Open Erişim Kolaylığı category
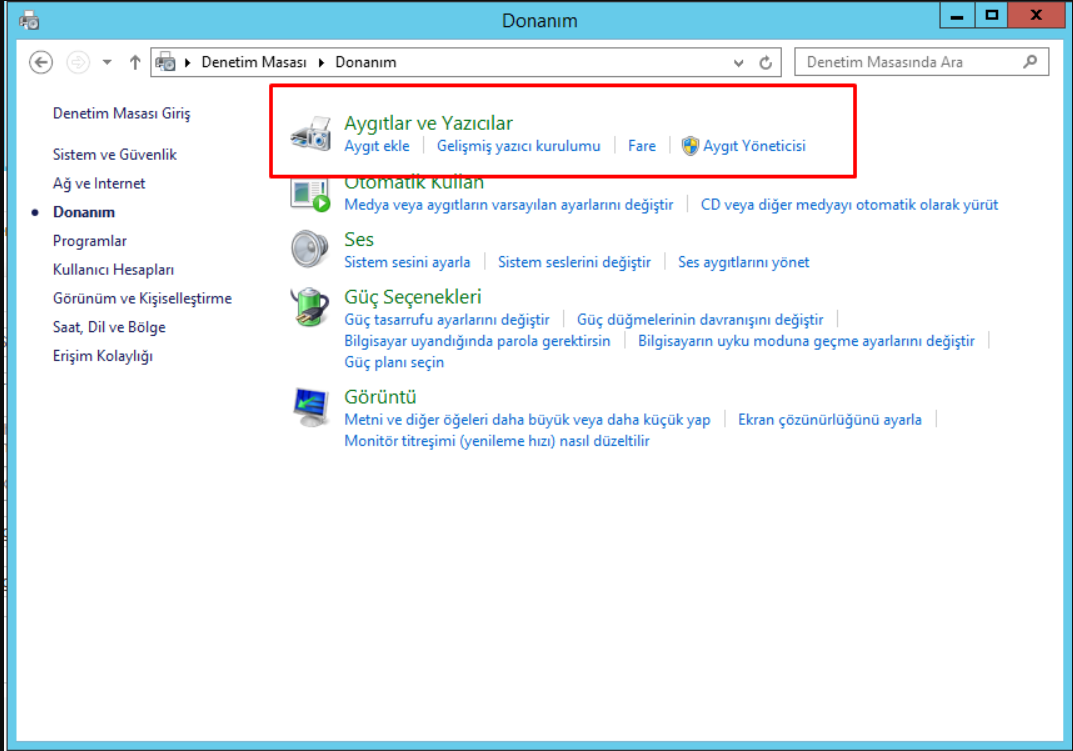This screenshot has width=1073, height=751. pyautogui.click(x=103, y=356)
